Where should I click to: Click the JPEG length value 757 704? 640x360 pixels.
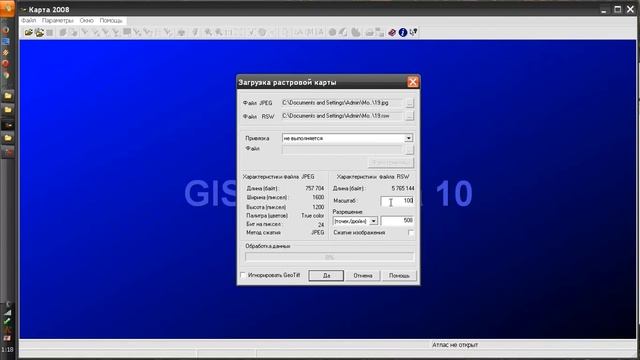coord(314,188)
